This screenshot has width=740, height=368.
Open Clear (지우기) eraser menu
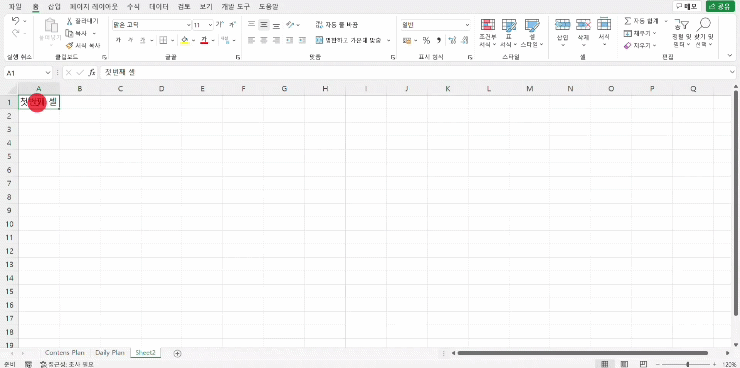(x=640, y=46)
